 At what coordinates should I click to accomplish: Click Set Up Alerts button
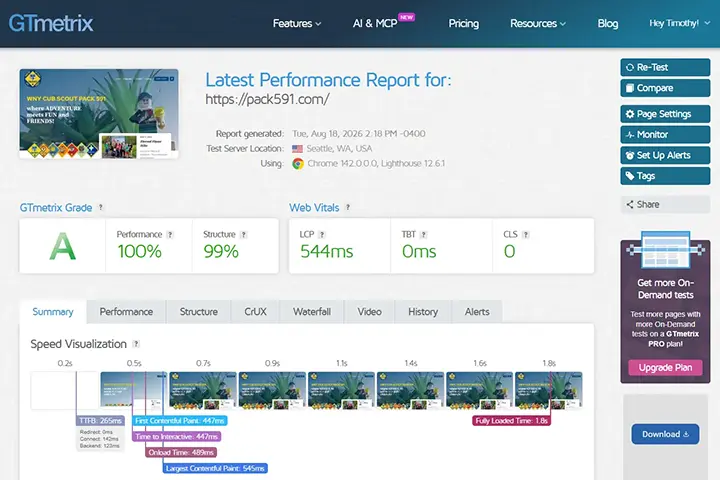point(665,155)
